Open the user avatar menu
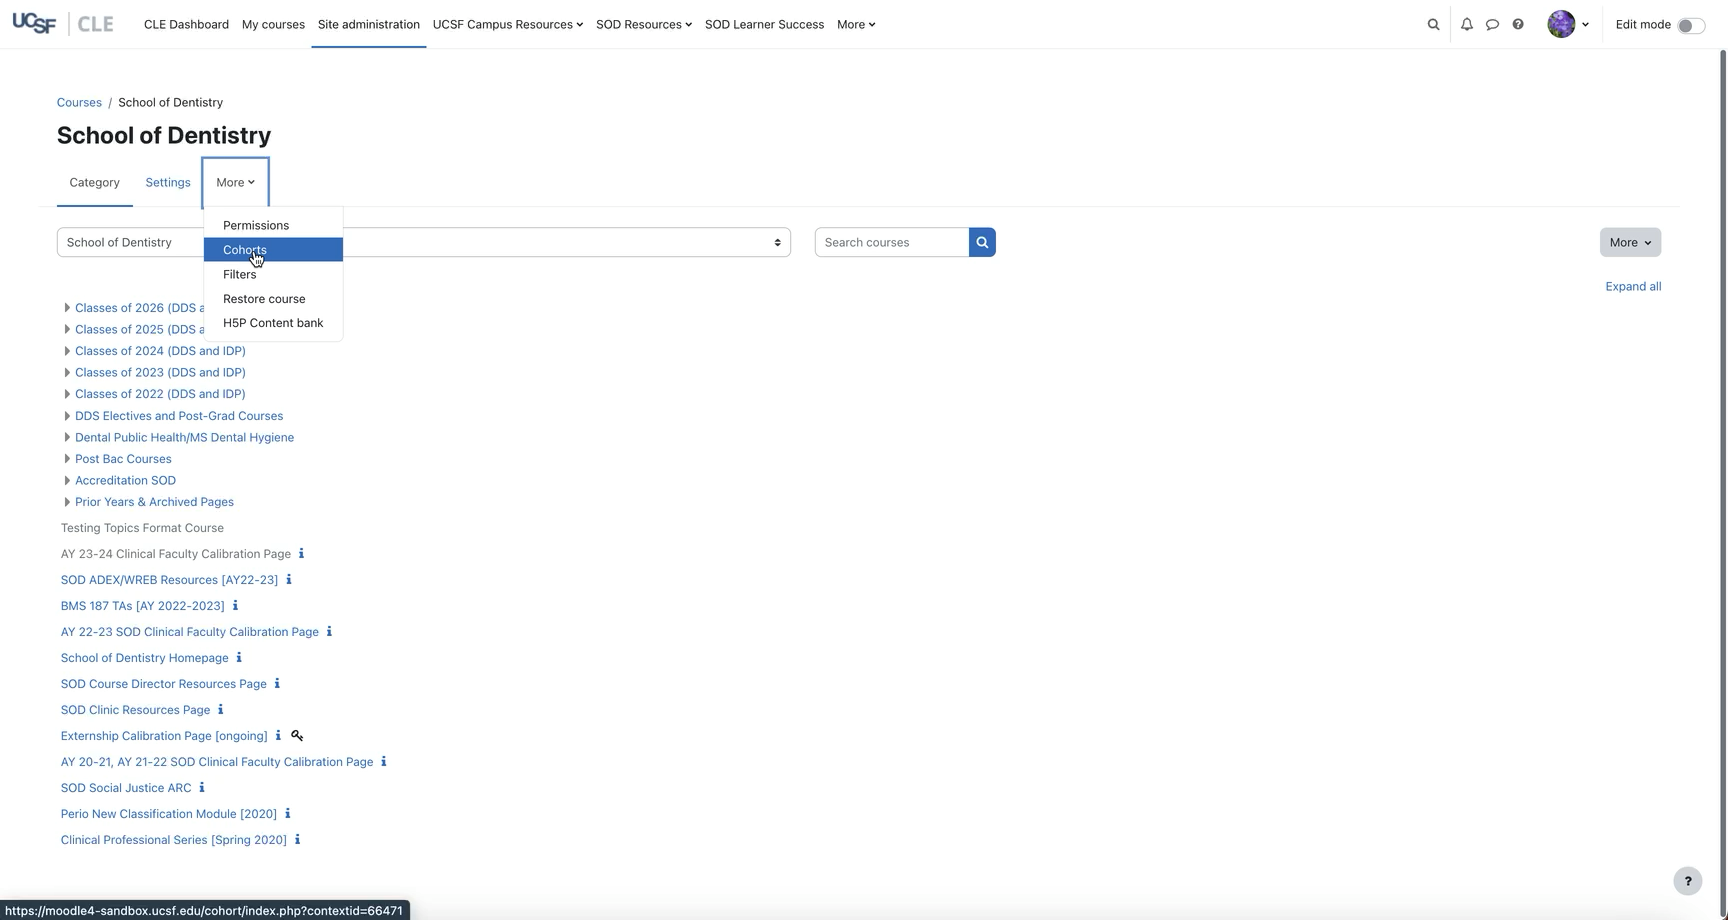1728x920 pixels. (1567, 24)
